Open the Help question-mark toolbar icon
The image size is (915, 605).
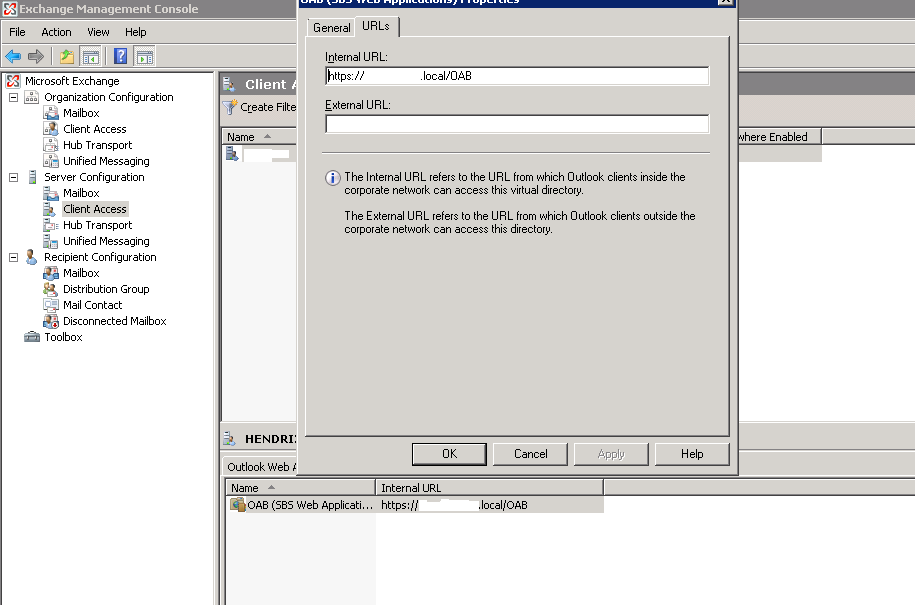pyautogui.click(x=120, y=57)
